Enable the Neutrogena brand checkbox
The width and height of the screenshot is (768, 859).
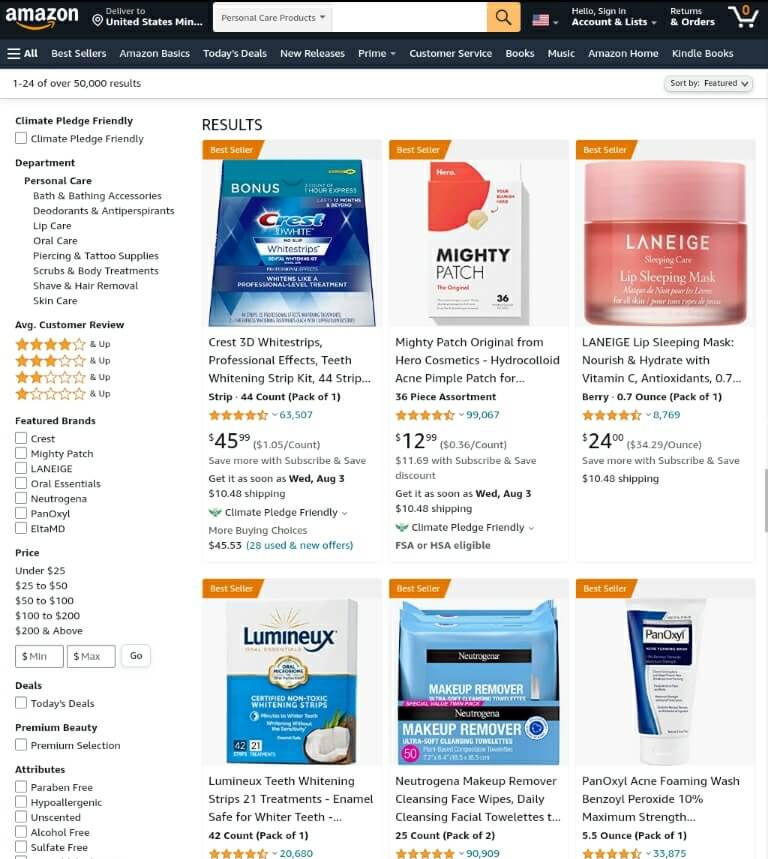pyautogui.click(x=21, y=498)
